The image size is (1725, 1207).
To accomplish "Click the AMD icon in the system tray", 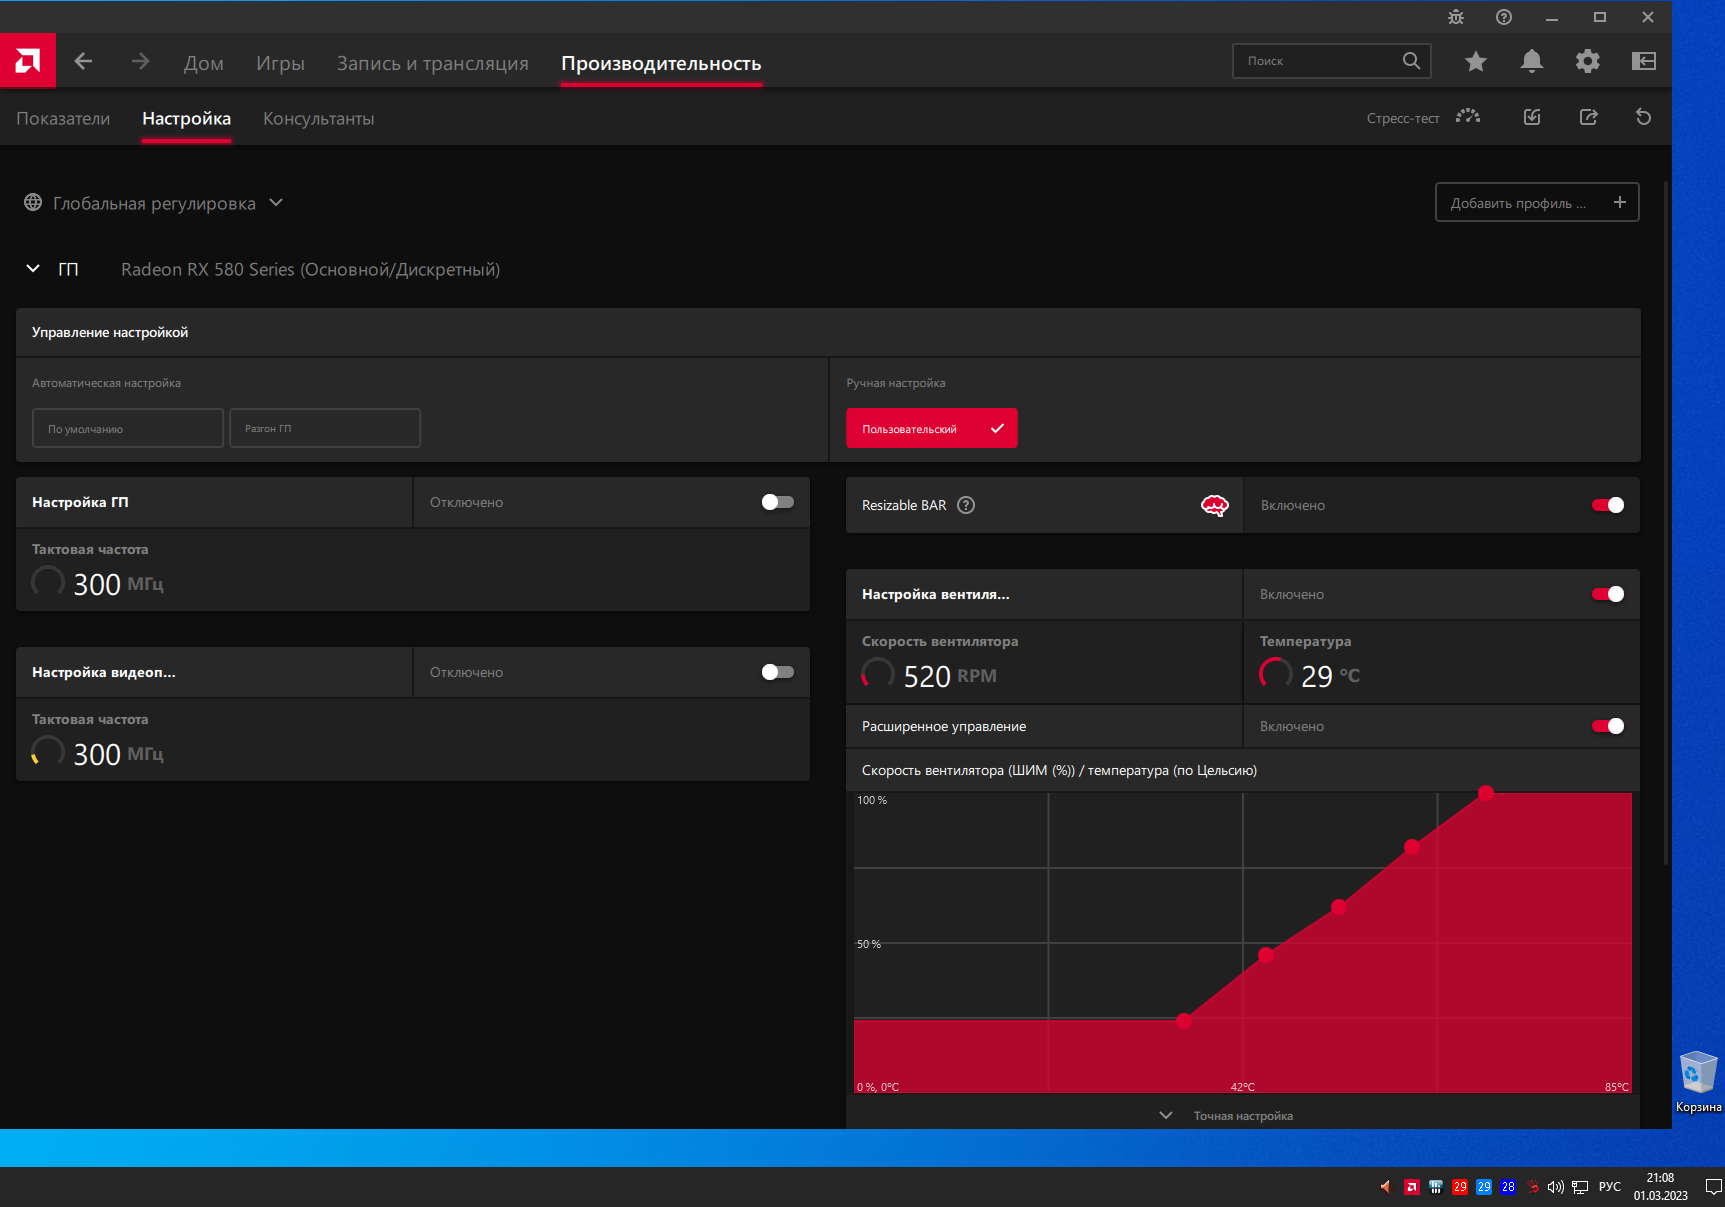I will 1411,1187.
